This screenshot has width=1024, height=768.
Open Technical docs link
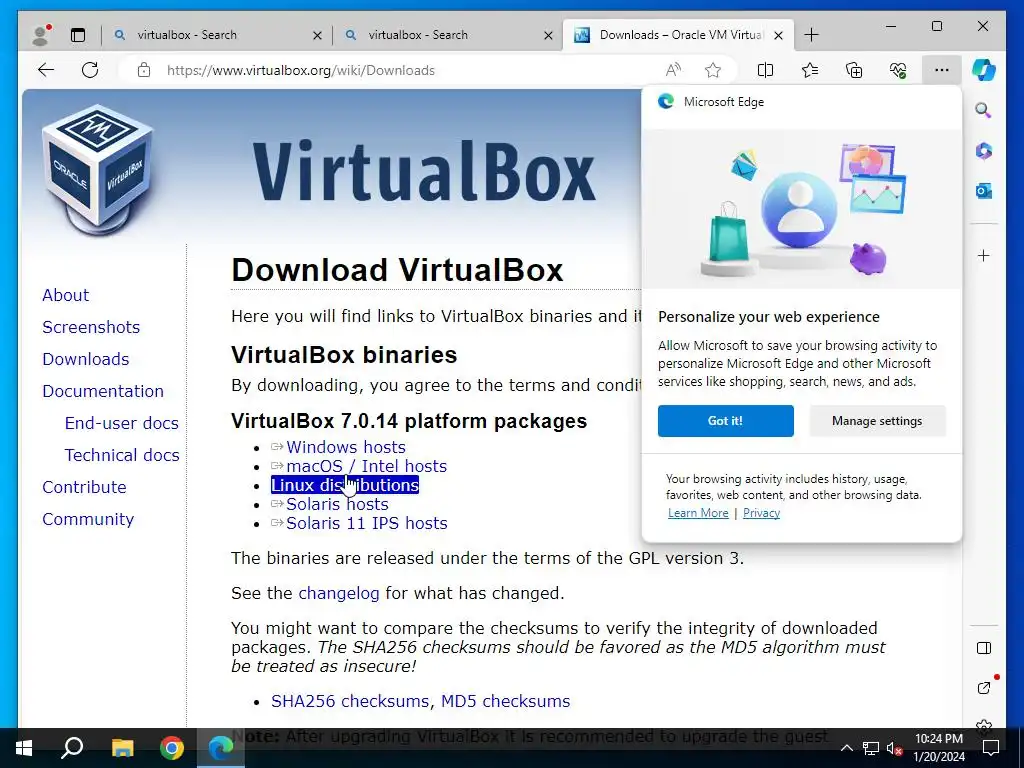(x=122, y=455)
